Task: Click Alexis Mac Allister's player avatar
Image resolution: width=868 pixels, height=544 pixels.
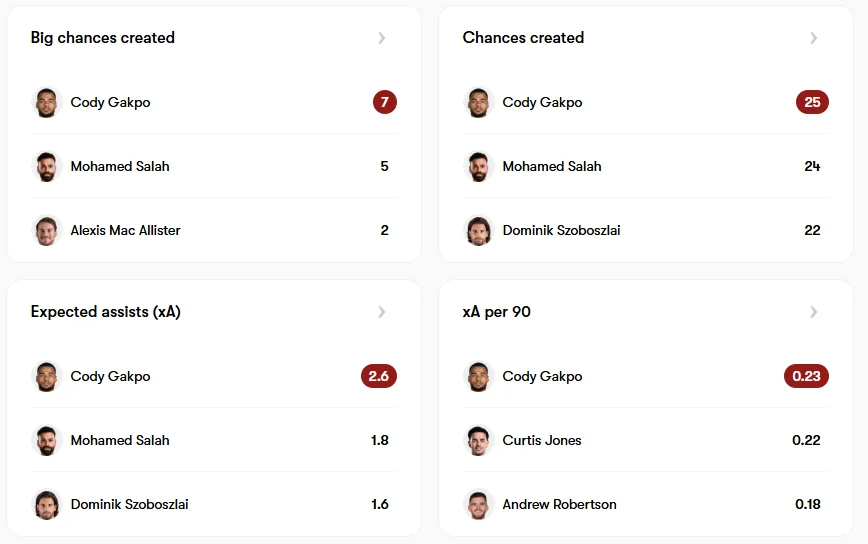Action: 47,230
